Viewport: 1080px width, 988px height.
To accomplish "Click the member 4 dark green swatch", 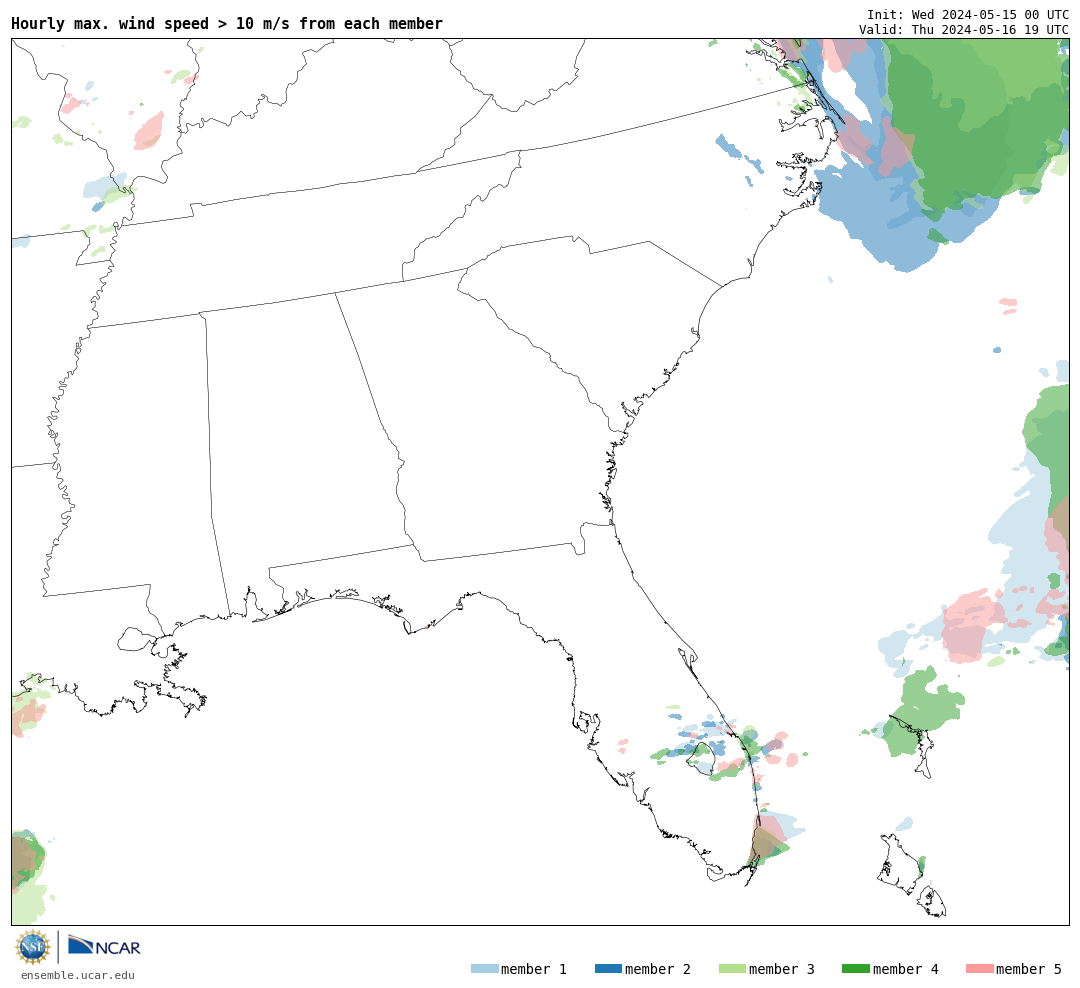I will pyautogui.click(x=855, y=969).
